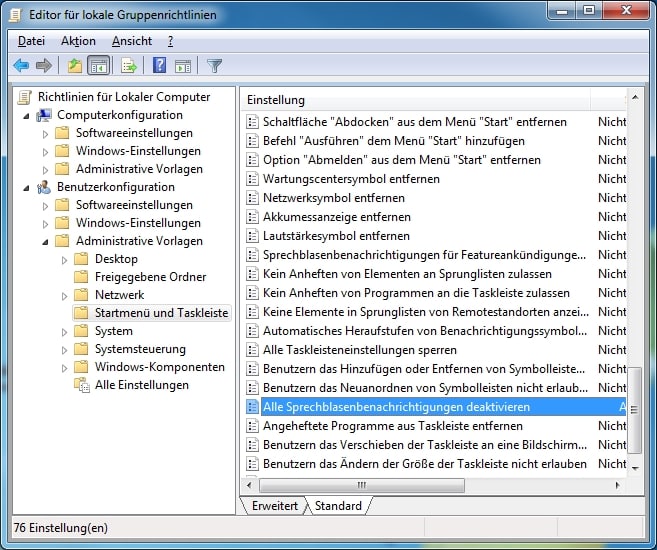Expand Windows-Einstellungen under Computerkonfiguration
Image resolution: width=657 pixels, height=550 pixels.
[x=45, y=152]
